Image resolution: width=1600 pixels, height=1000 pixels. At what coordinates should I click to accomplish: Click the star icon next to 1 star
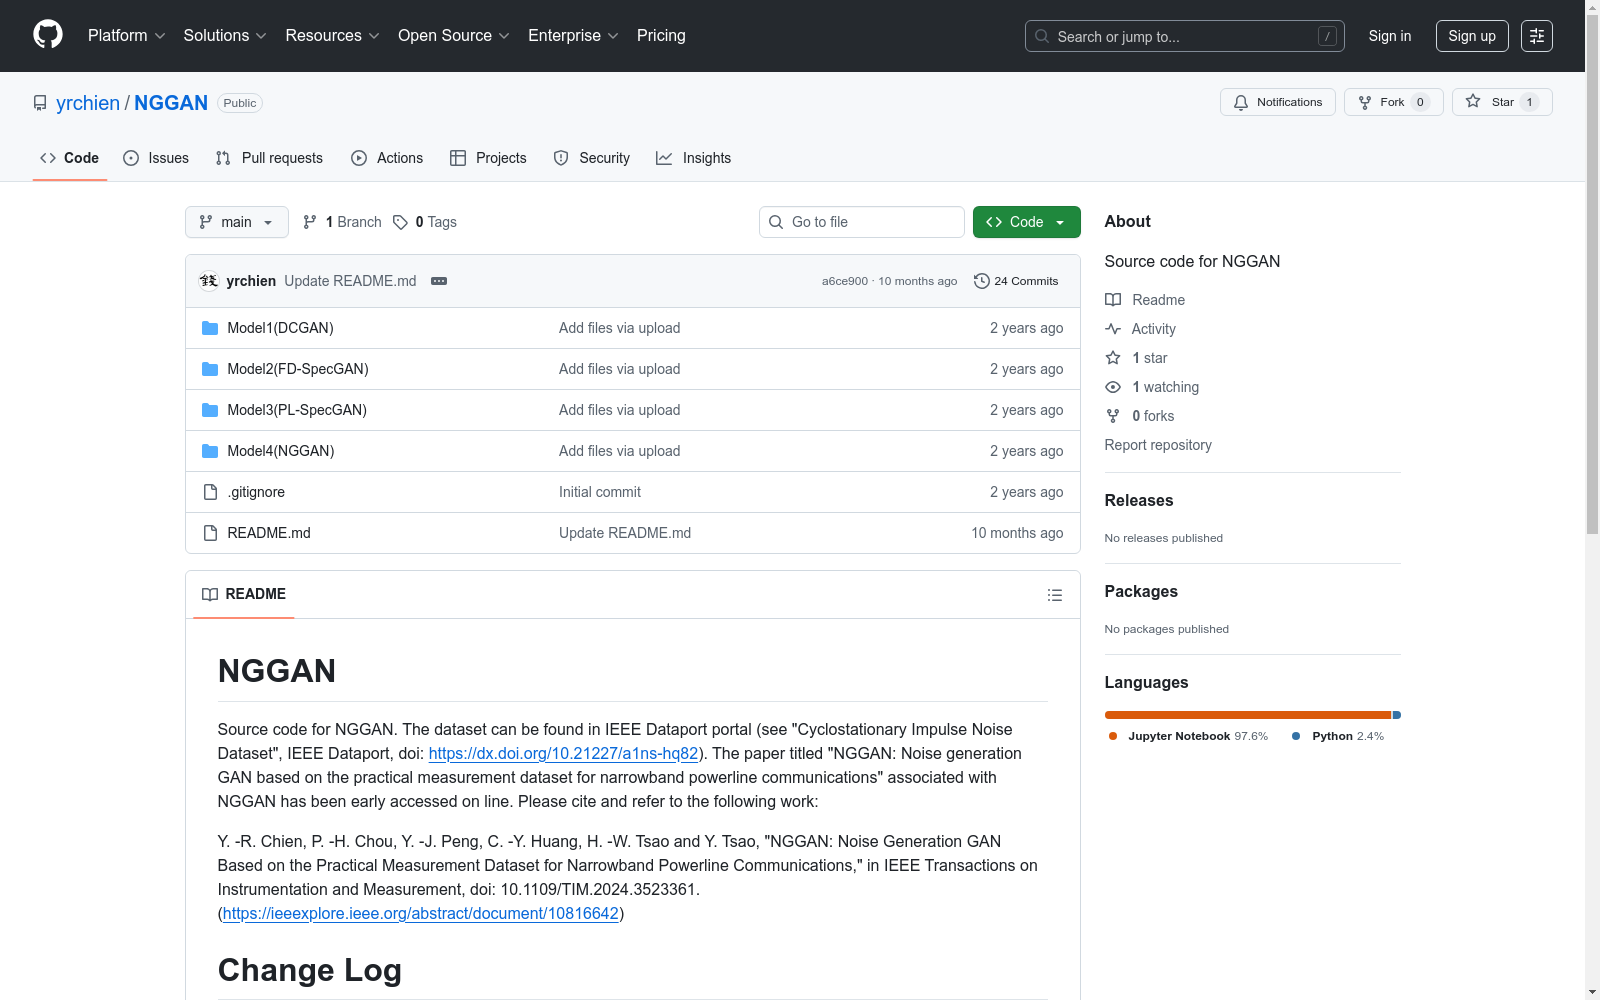(x=1113, y=358)
